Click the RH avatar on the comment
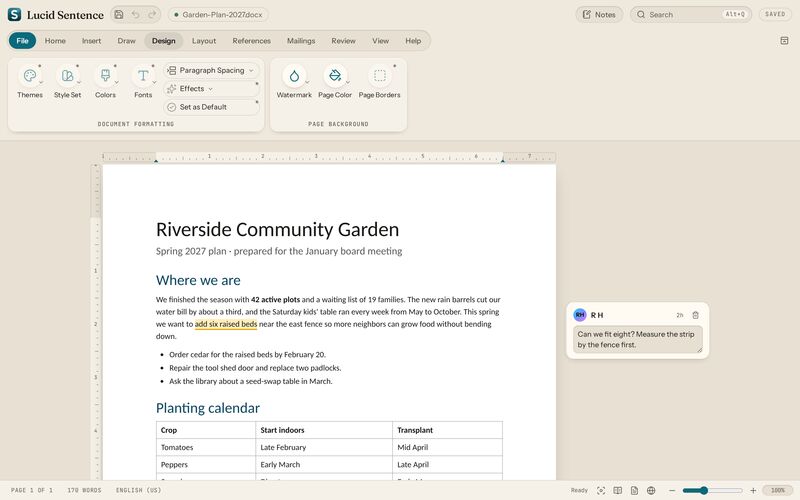800x500 pixels. pos(580,315)
